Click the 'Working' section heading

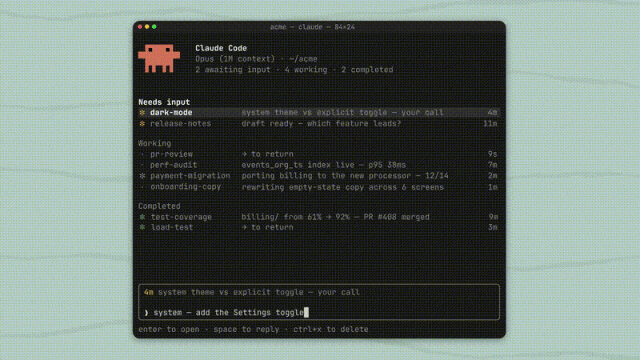point(155,143)
